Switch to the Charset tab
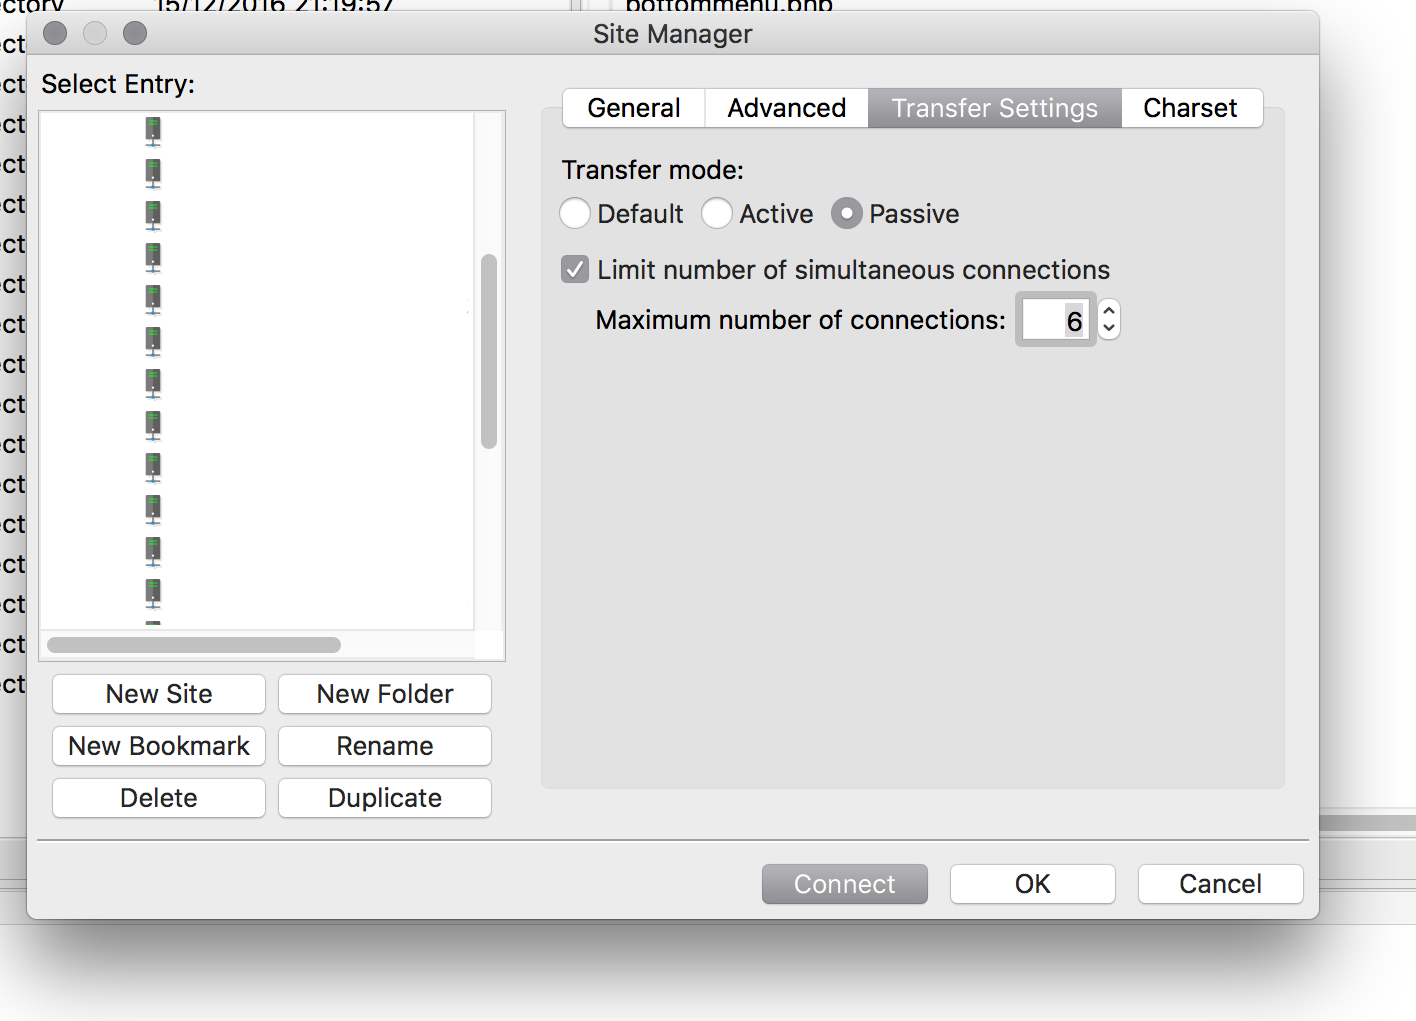Screen dimensions: 1416x1021 [x=1190, y=108]
